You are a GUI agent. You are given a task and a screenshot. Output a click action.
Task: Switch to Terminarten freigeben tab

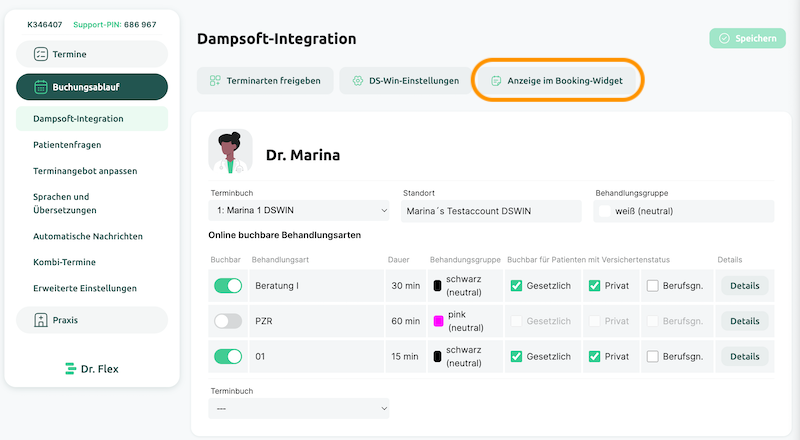[x=265, y=81]
